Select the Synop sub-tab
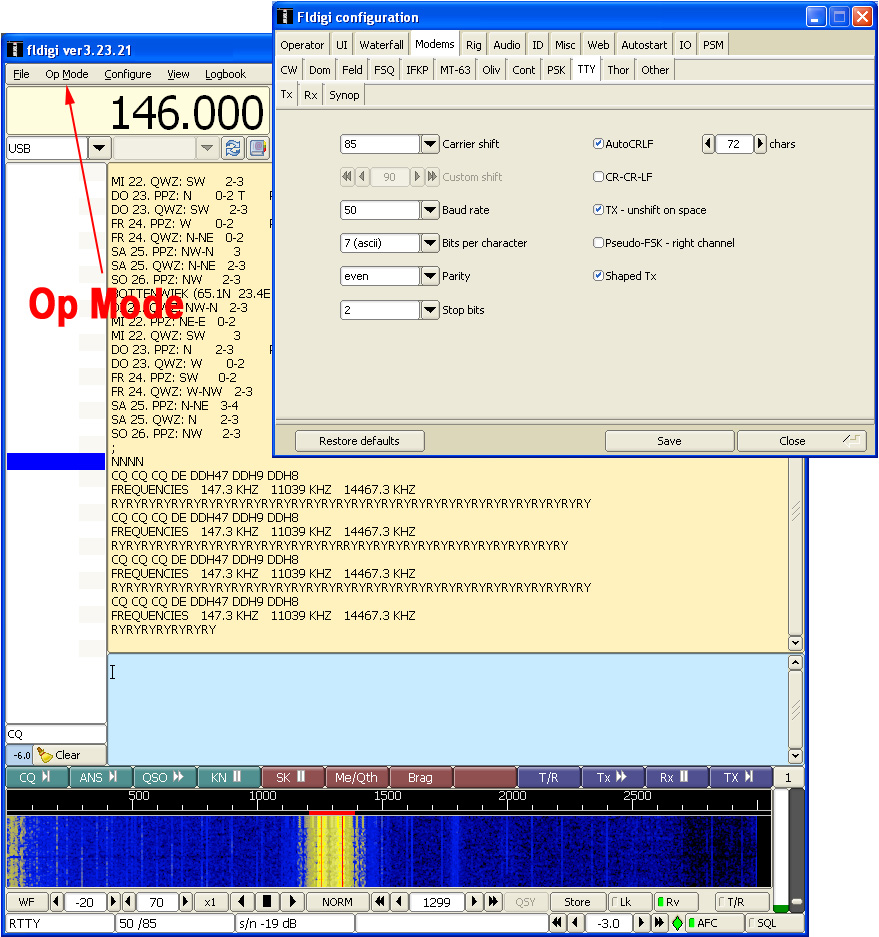 coord(344,95)
